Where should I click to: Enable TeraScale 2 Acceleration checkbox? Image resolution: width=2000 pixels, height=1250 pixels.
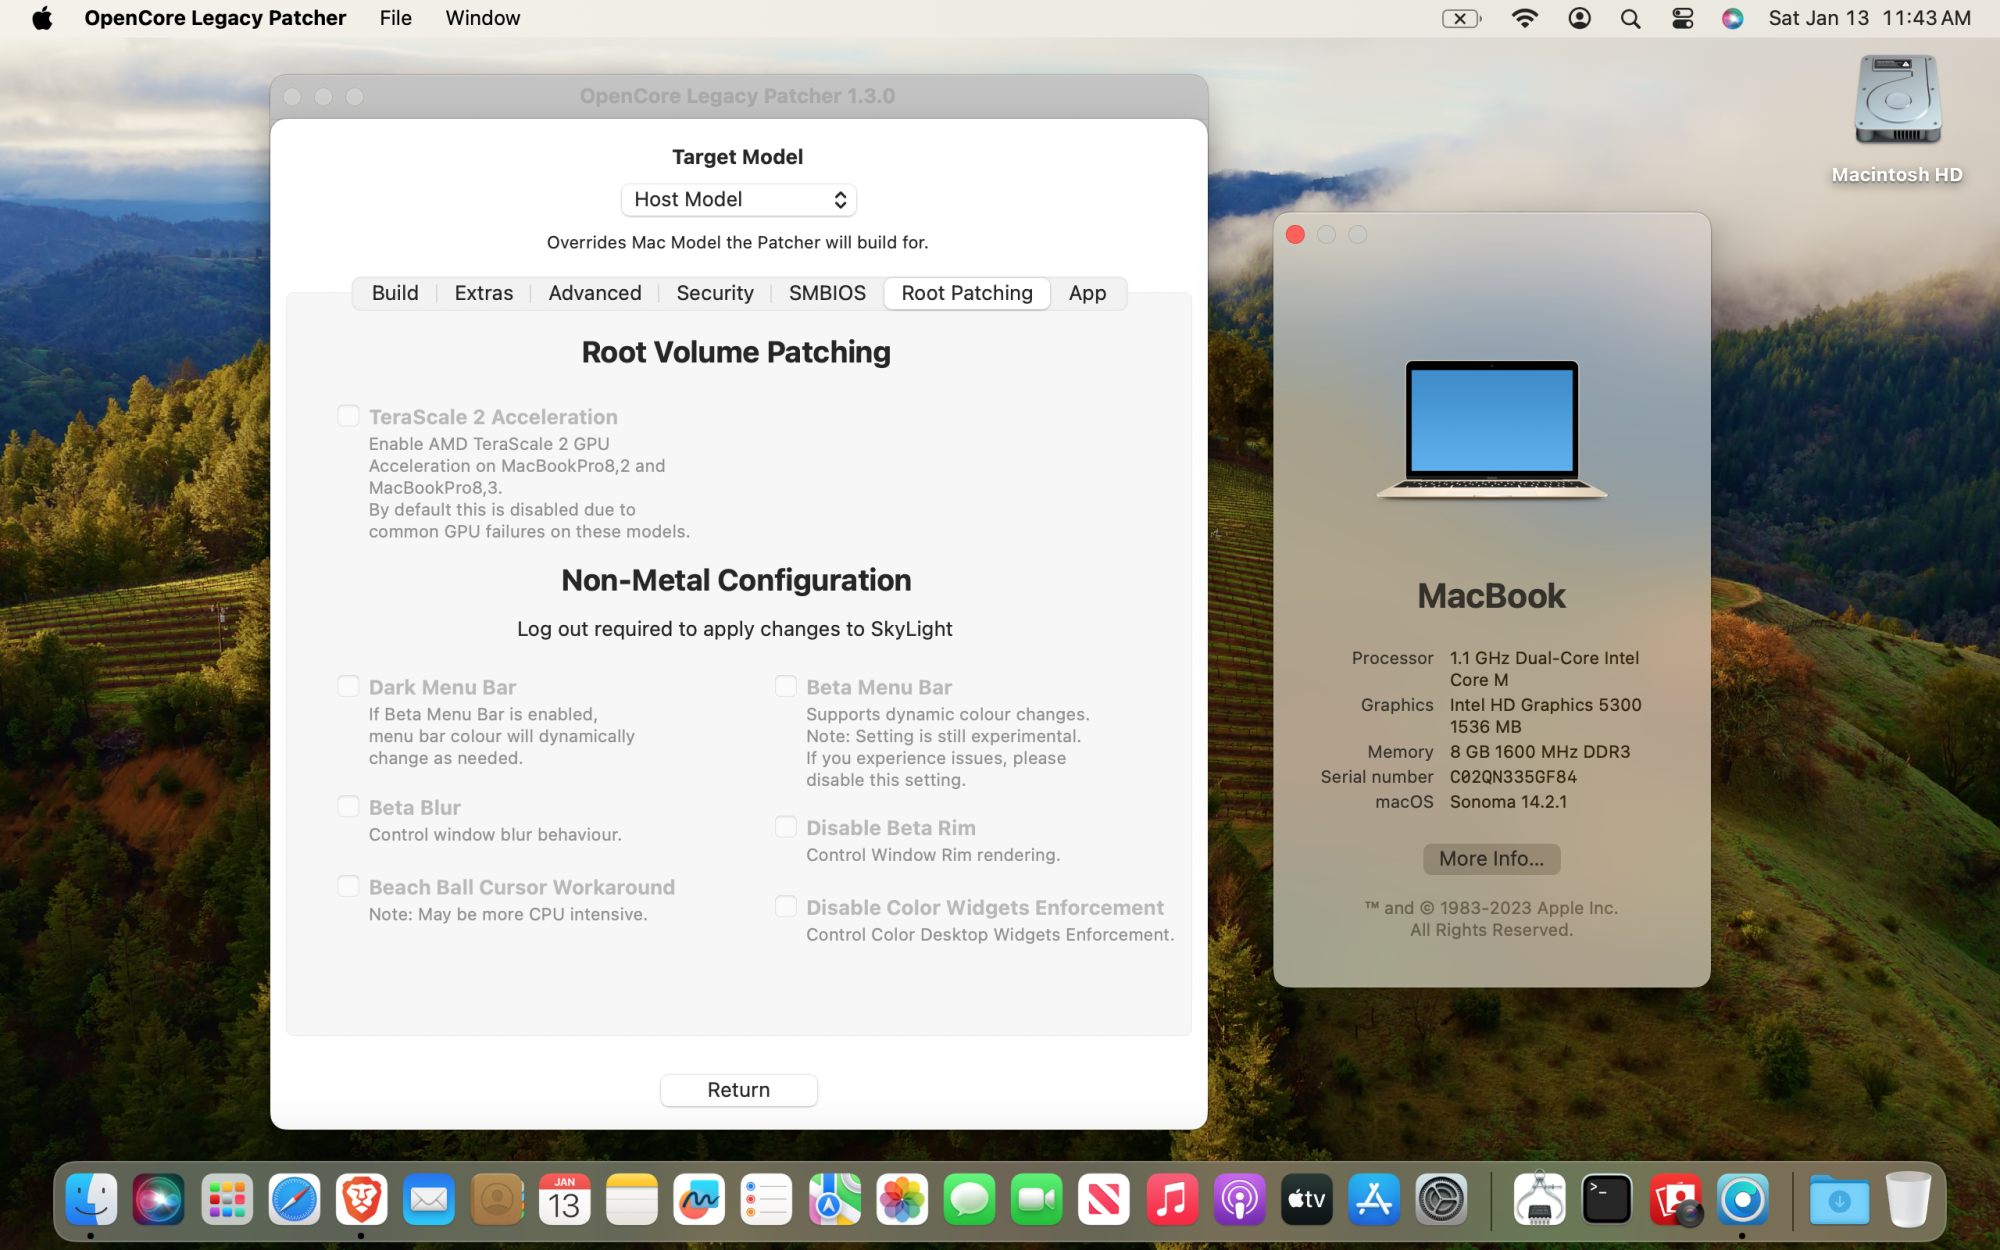[x=348, y=416]
